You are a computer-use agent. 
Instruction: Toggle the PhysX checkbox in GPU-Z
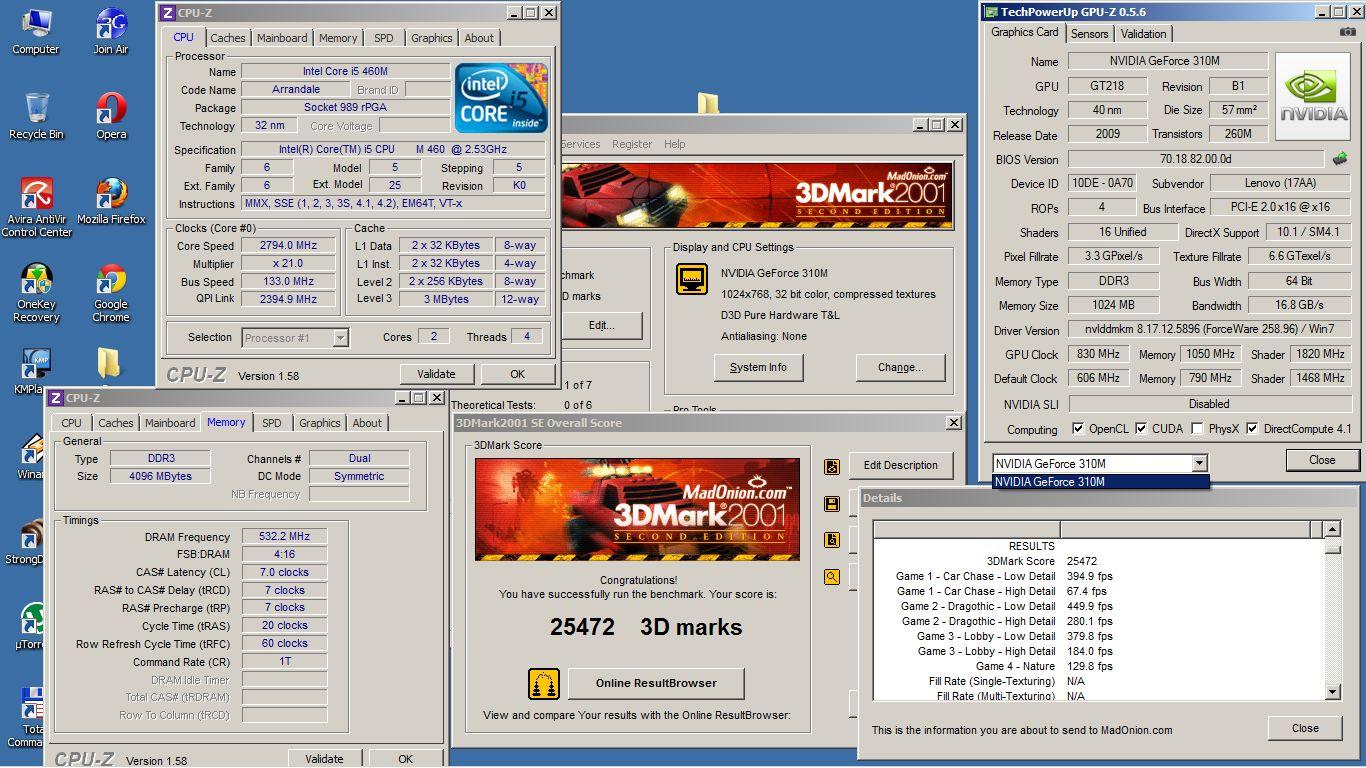pyautogui.click(x=1197, y=429)
